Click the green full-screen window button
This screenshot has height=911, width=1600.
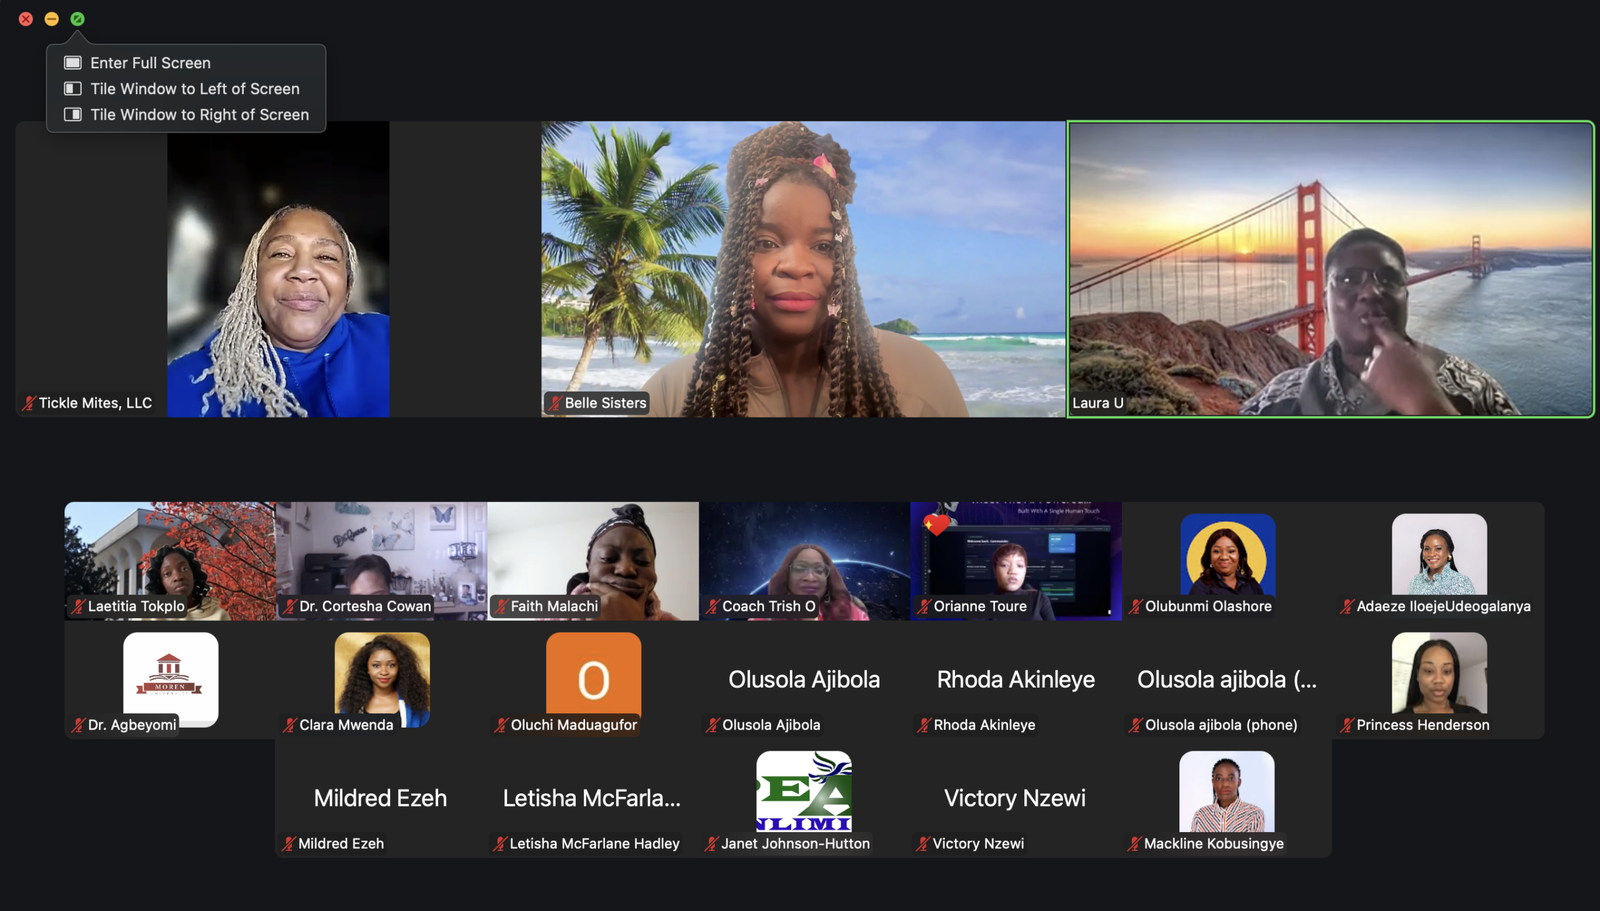(x=77, y=19)
